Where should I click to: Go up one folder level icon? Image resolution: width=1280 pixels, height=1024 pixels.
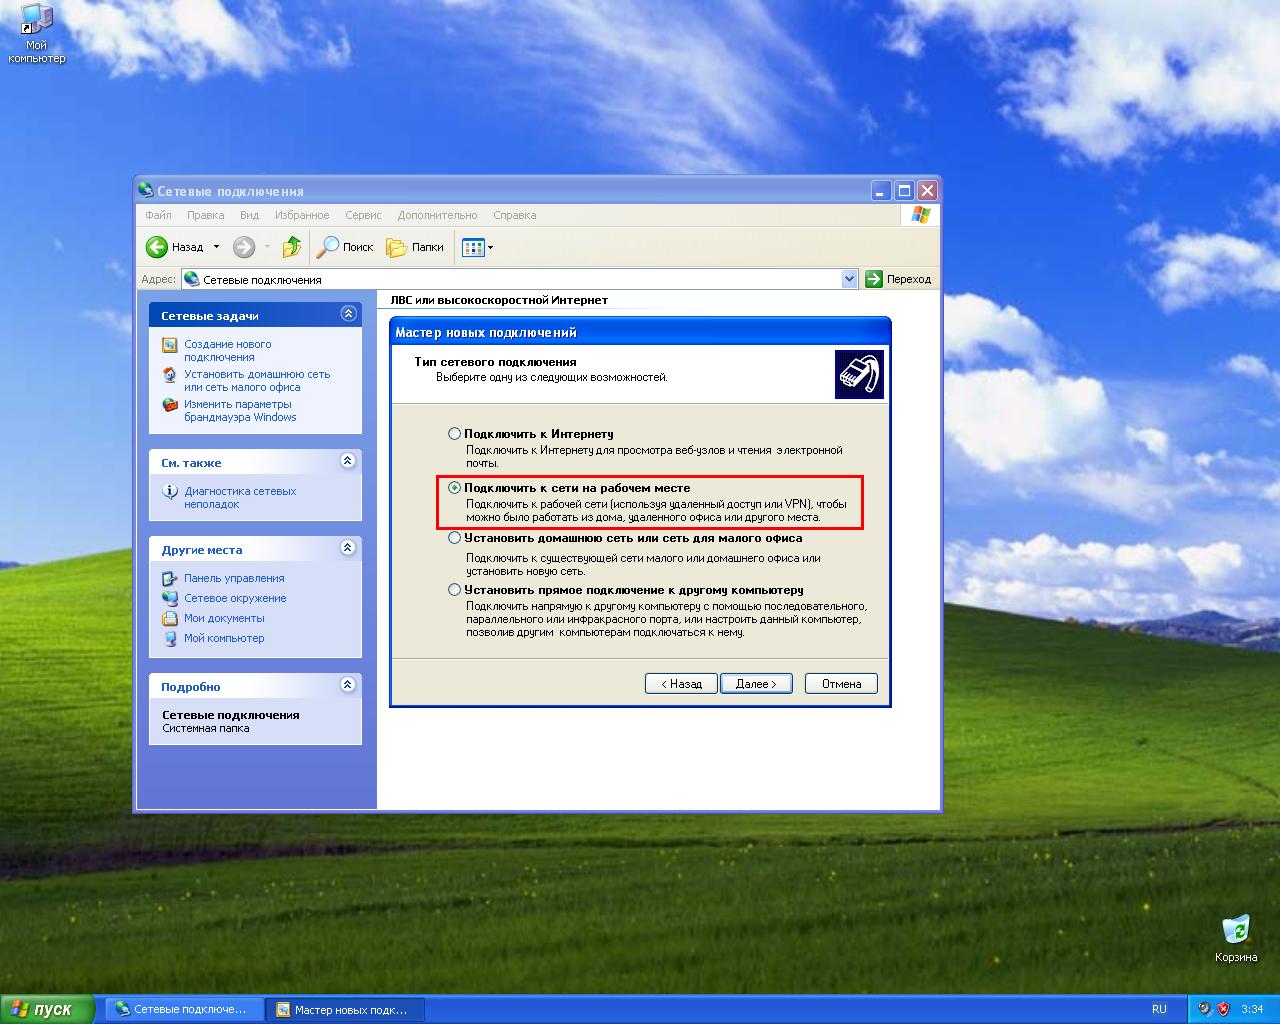292,247
